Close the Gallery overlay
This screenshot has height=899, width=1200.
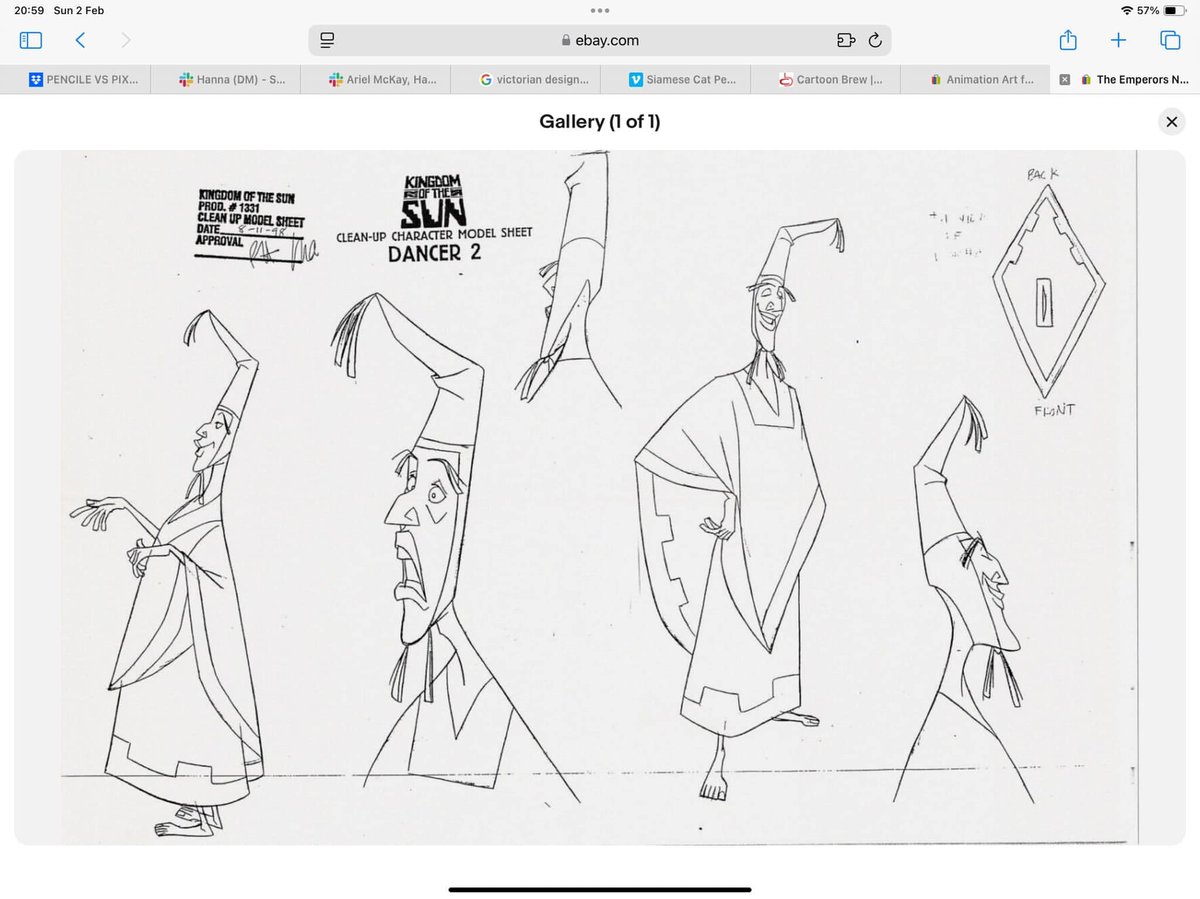[x=1171, y=122]
